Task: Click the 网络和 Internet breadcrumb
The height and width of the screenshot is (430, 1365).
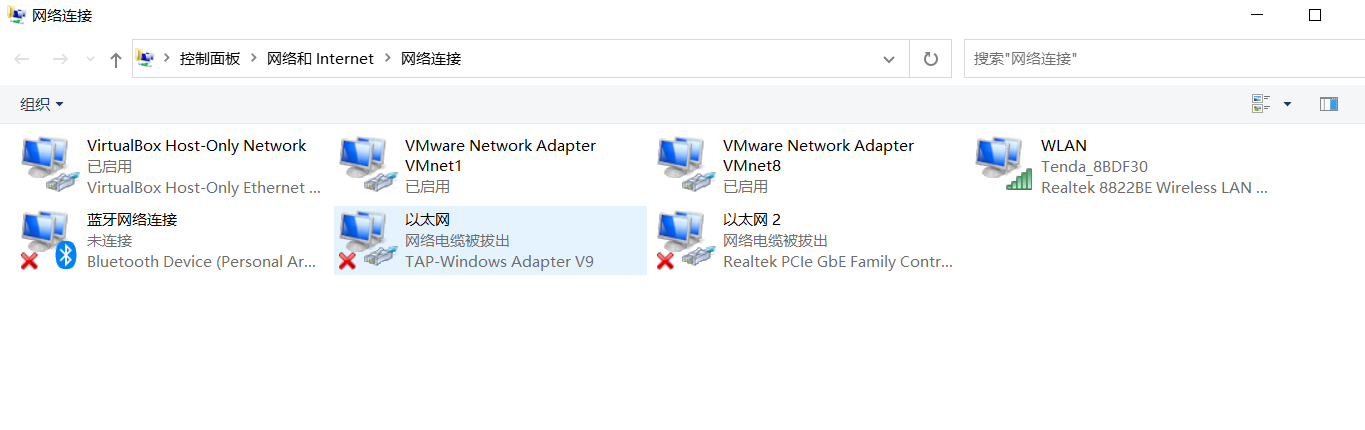Action: [x=320, y=59]
